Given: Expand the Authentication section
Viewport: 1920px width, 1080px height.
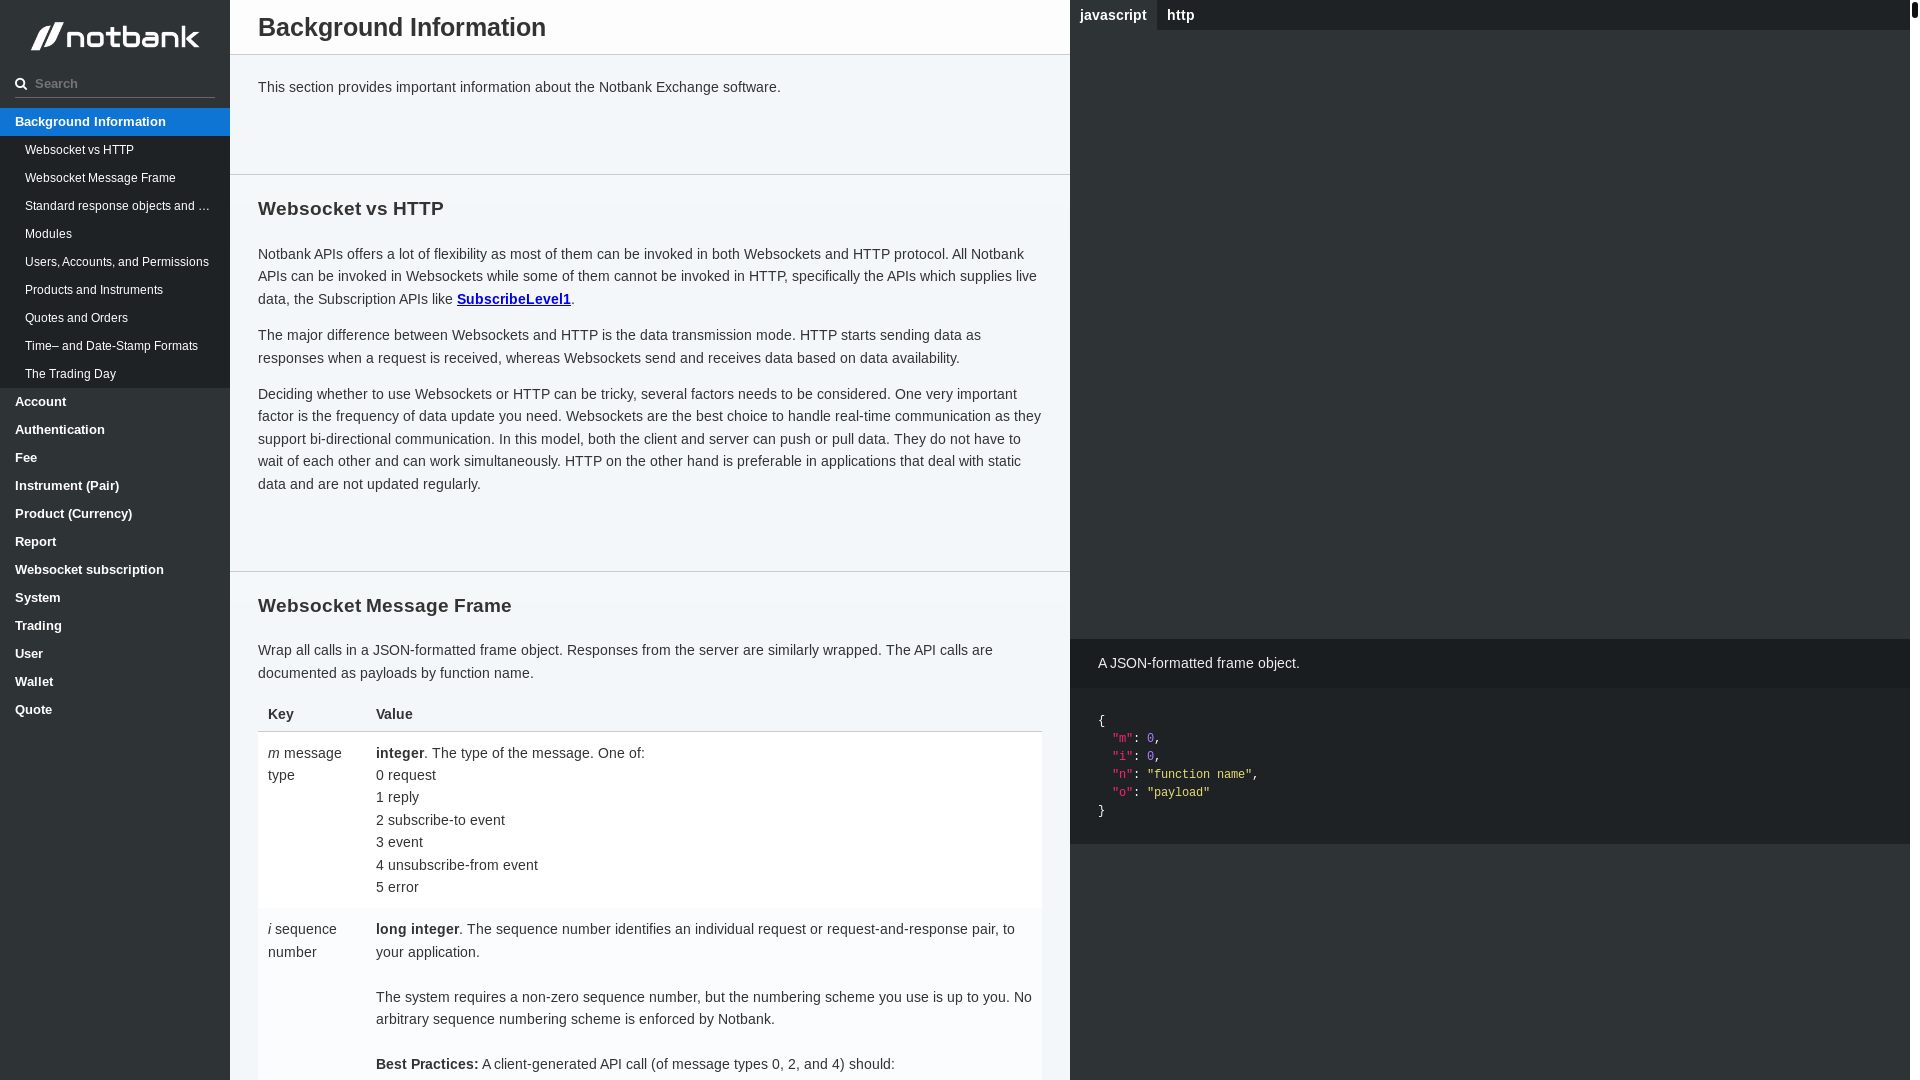Looking at the screenshot, I should pyautogui.click(x=115, y=430).
